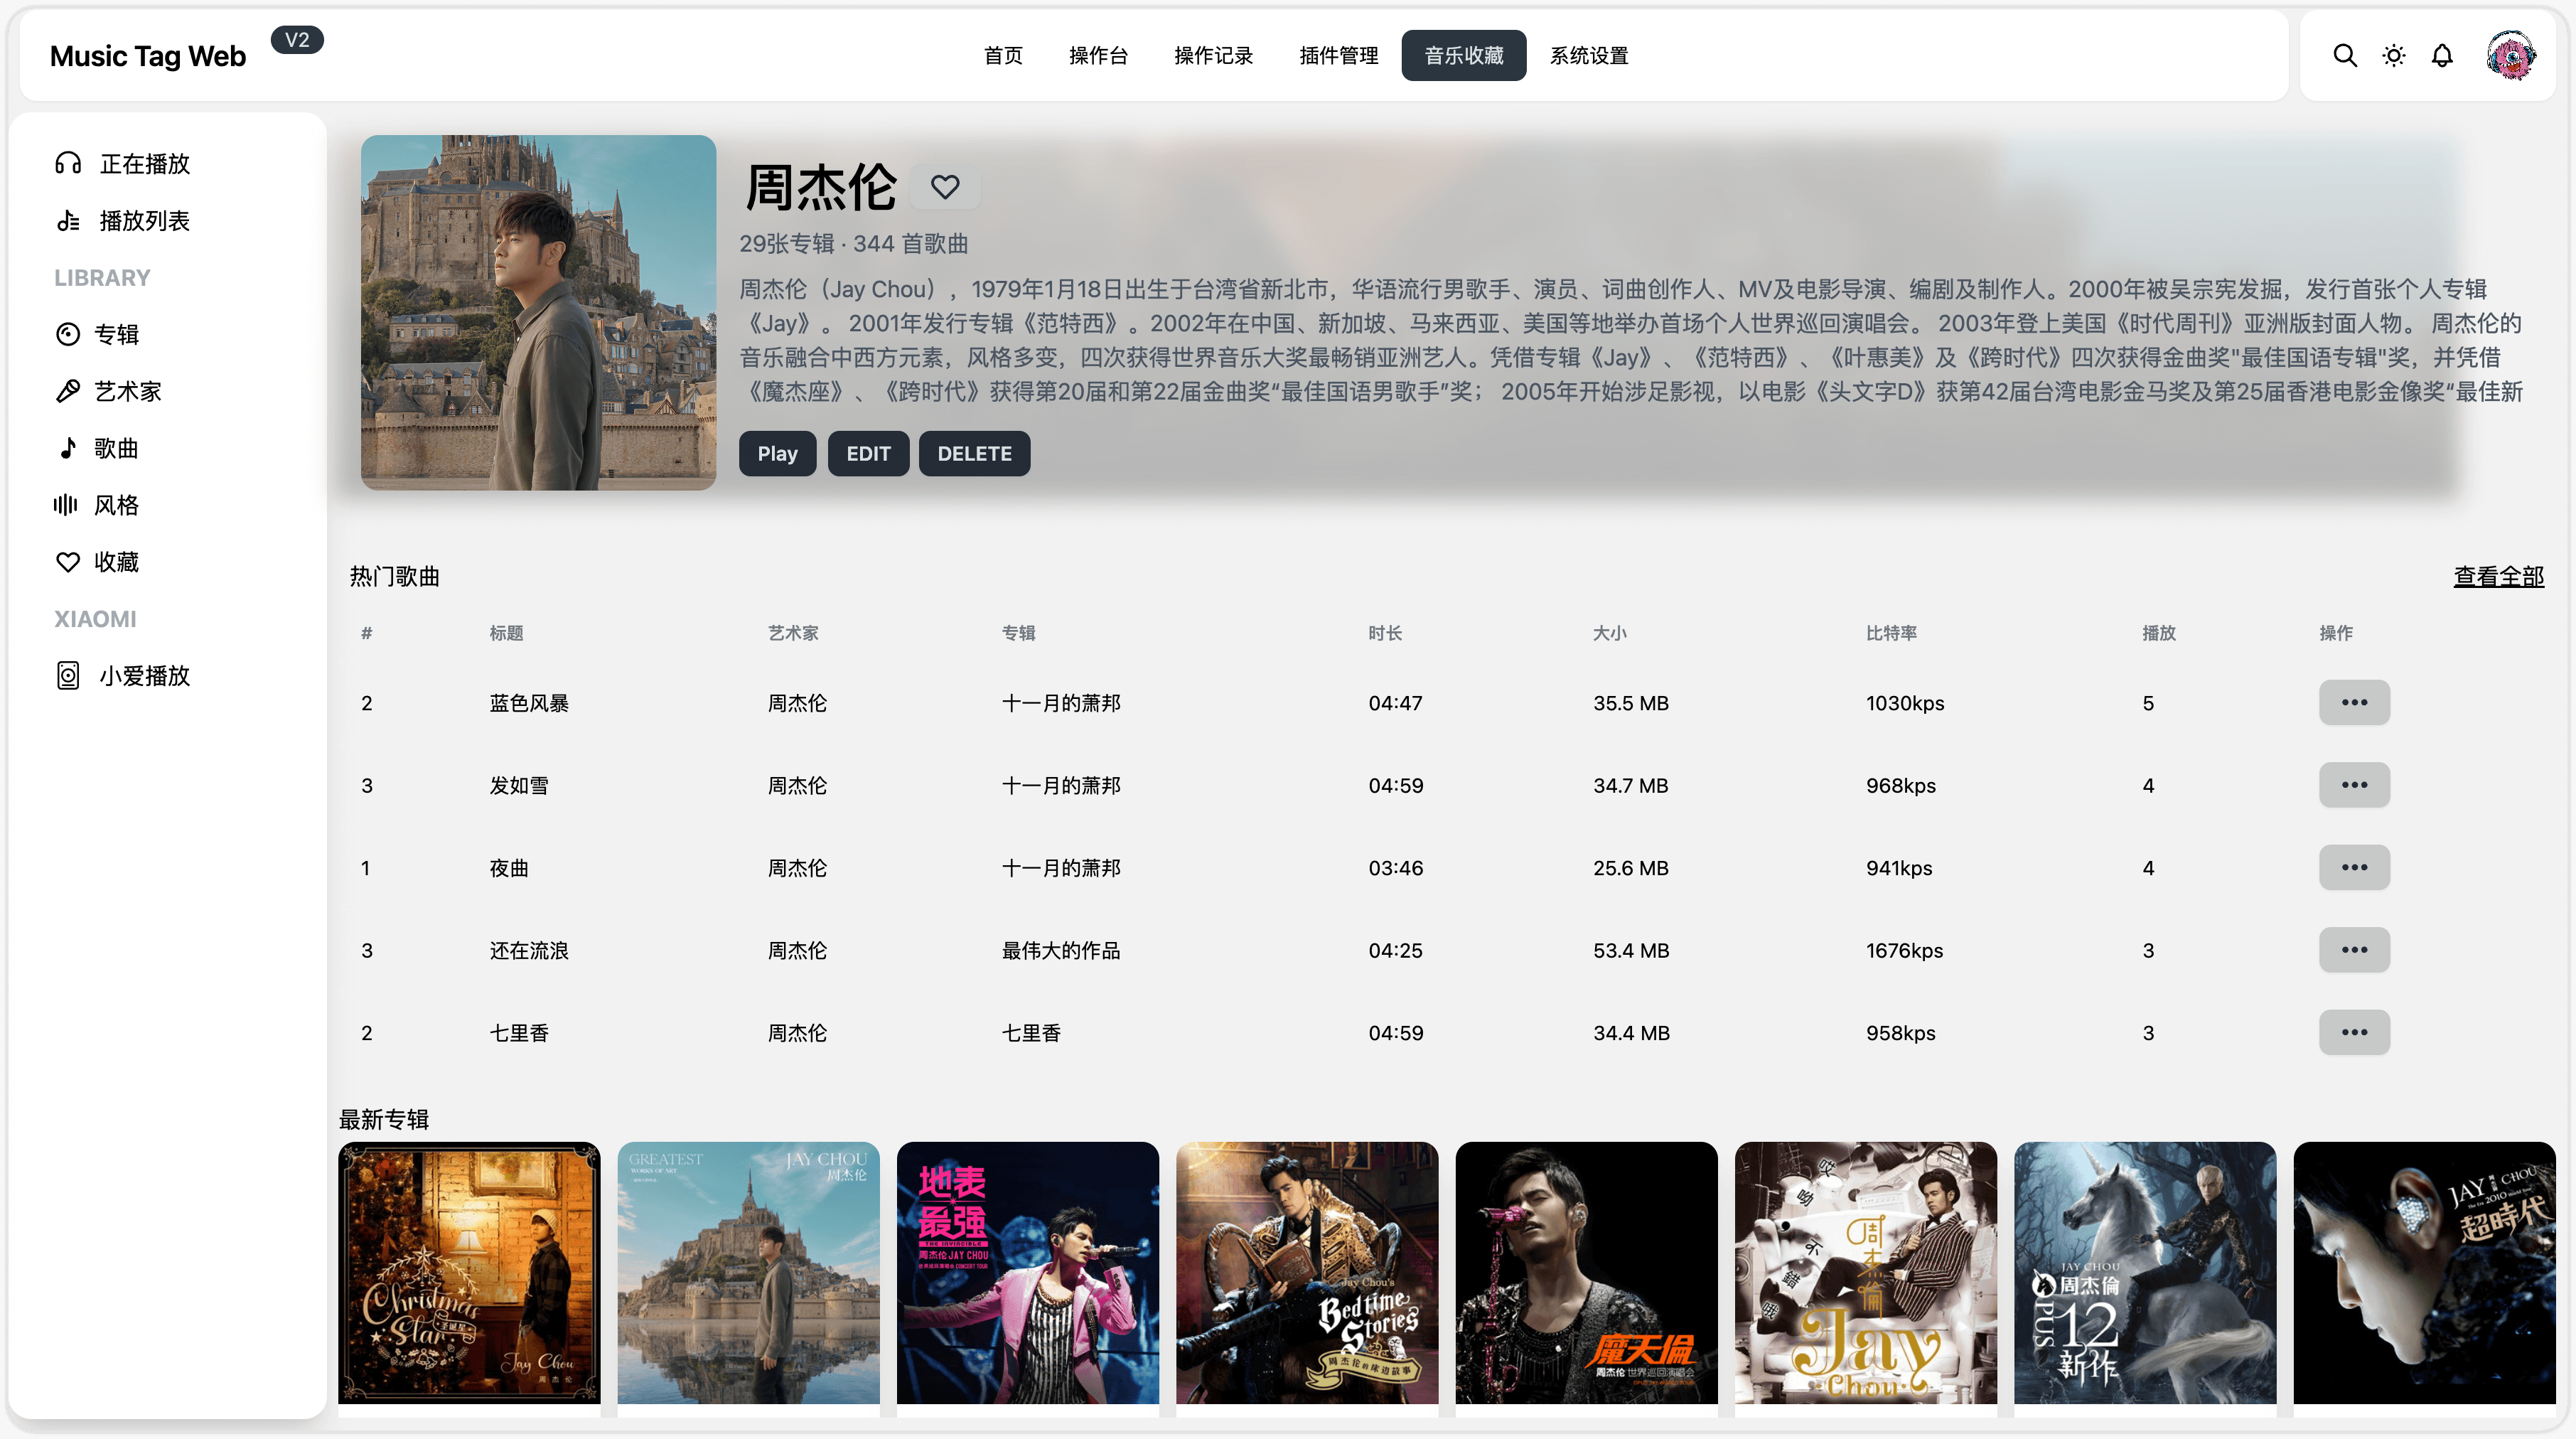
Task: Click the microphone icon next to 艺术家
Action: [68, 391]
